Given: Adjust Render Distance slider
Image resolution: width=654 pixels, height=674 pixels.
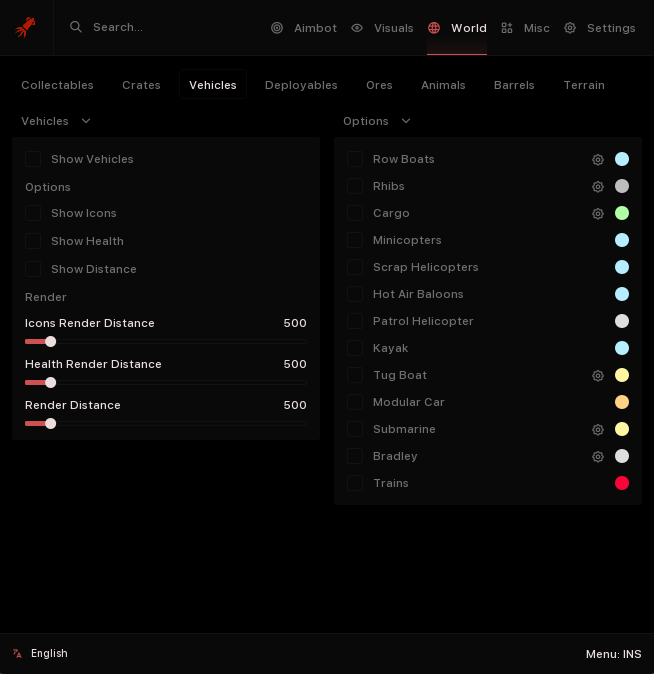Looking at the screenshot, I should coord(166,423).
